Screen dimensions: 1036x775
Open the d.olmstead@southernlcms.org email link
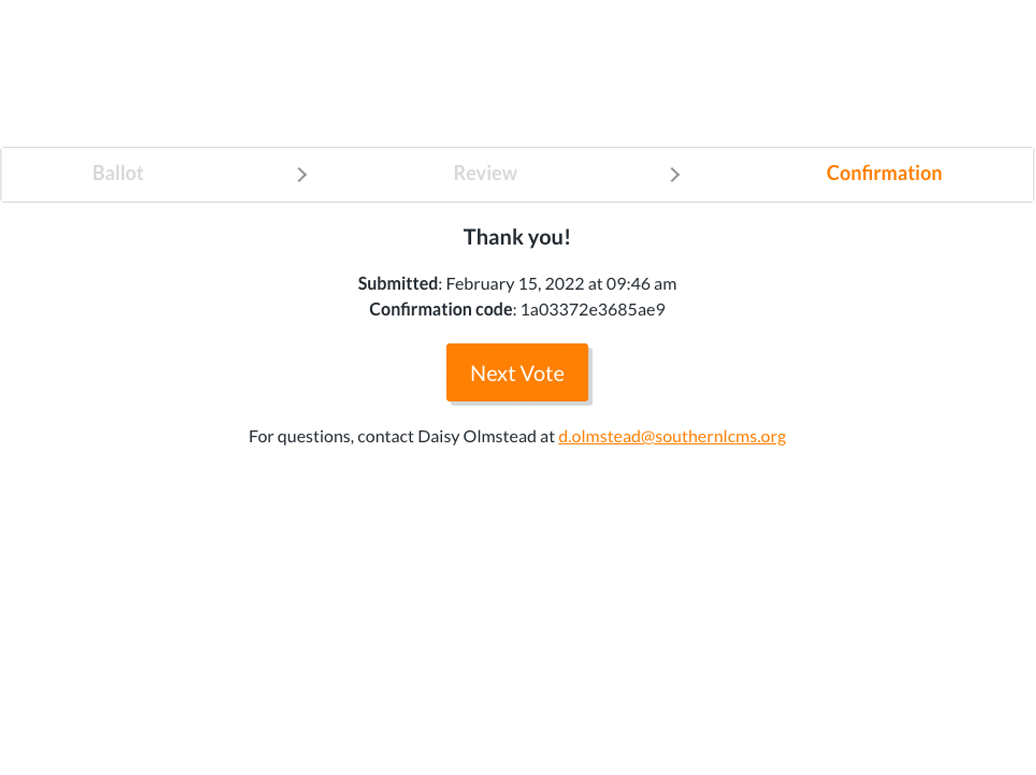pos(672,436)
